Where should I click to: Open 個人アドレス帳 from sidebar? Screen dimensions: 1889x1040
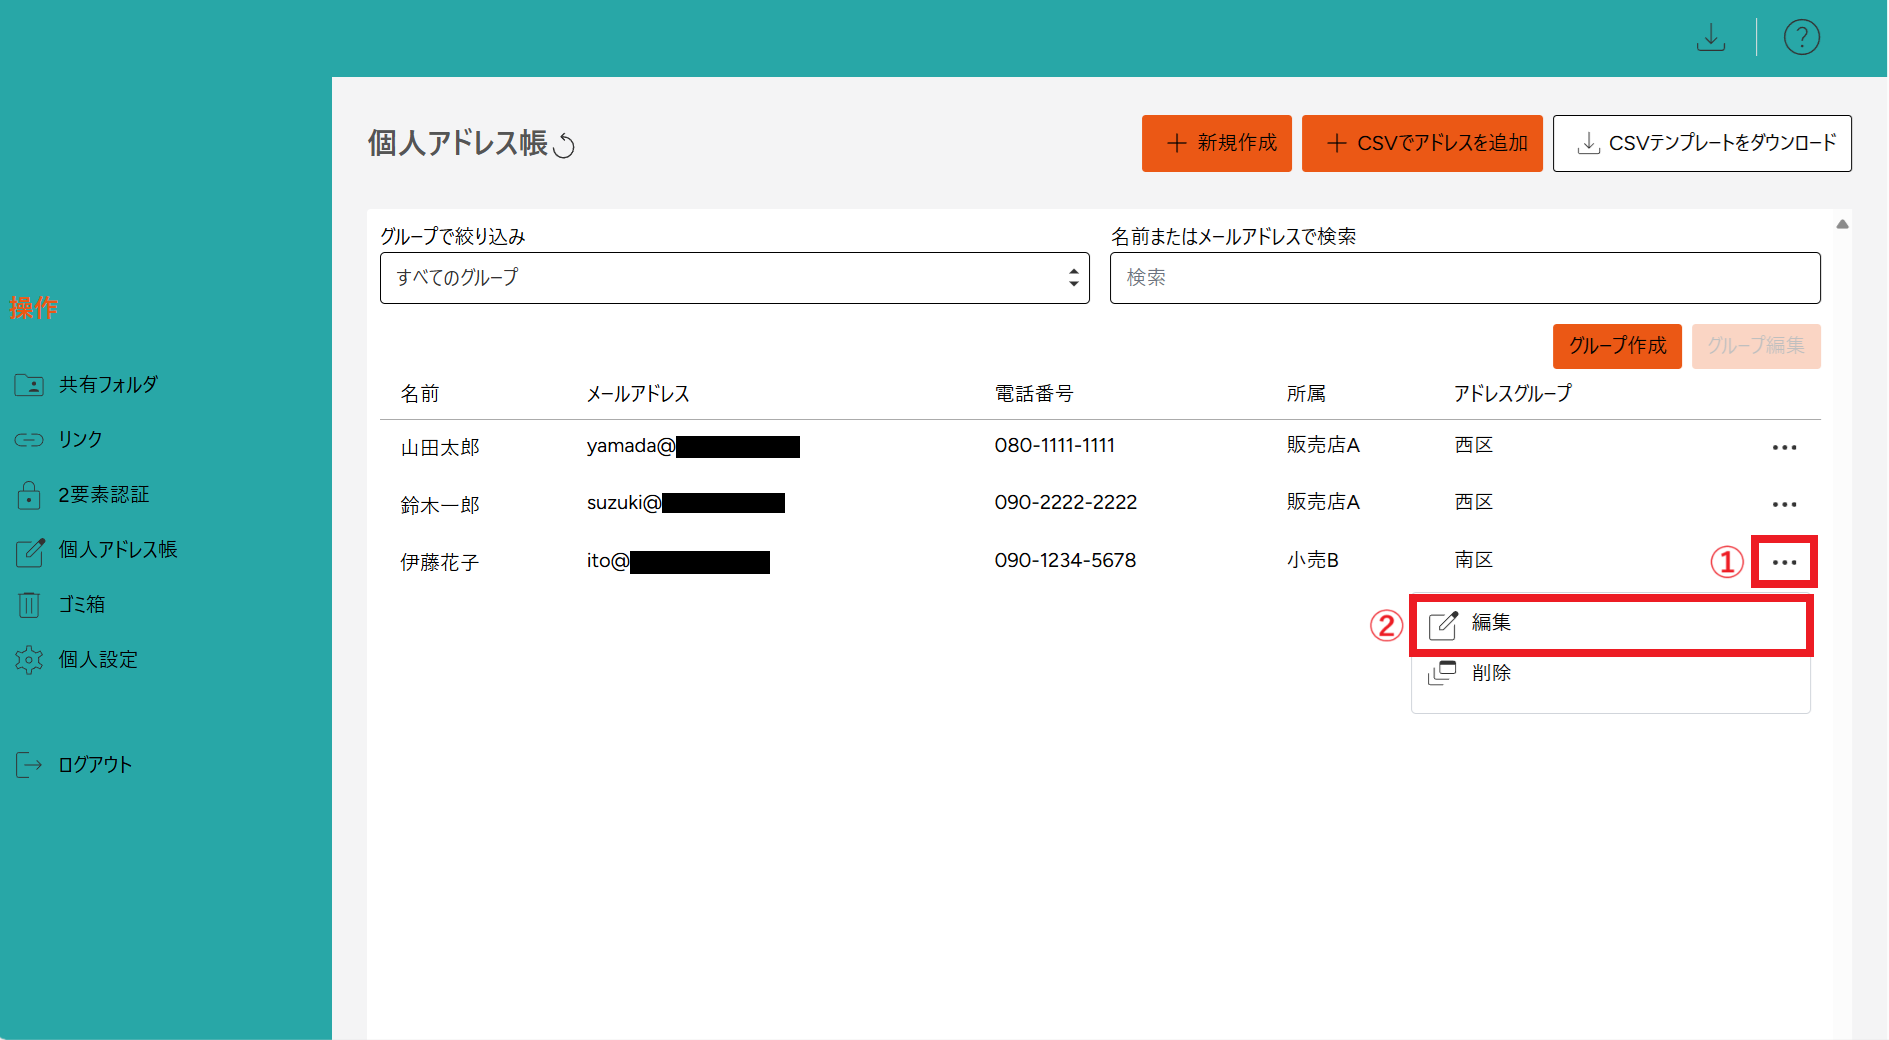pyautogui.click(x=118, y=550)
